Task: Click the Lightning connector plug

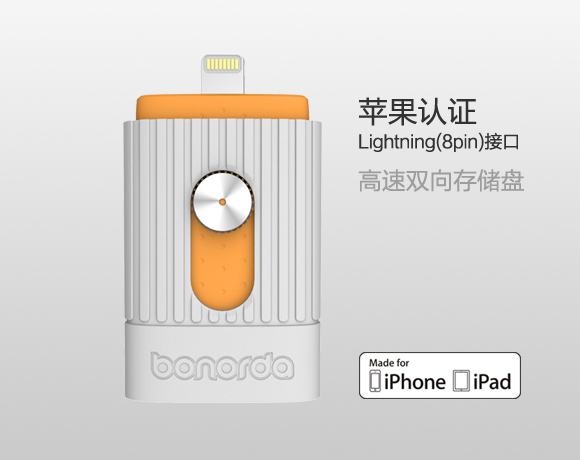Action: point(223,74)
